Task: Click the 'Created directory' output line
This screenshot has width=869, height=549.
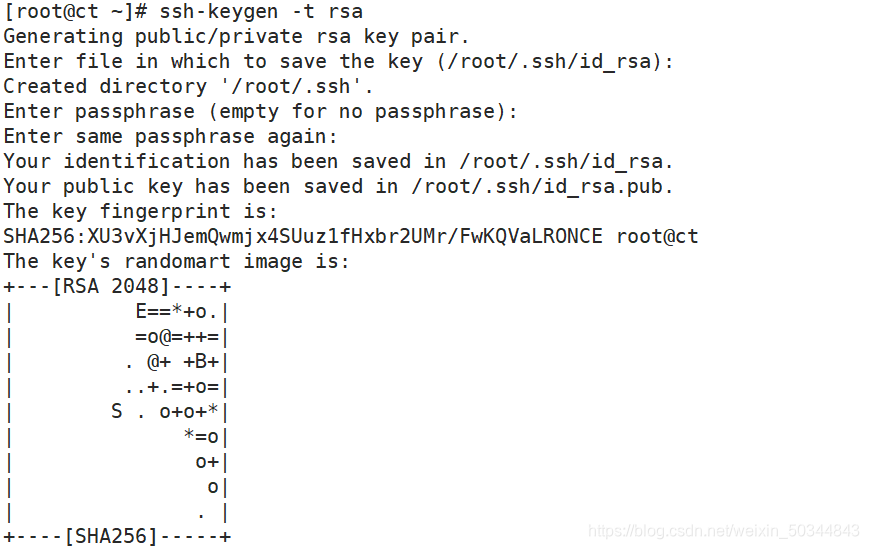Action: pyautogui.click(x=188, y=87)
